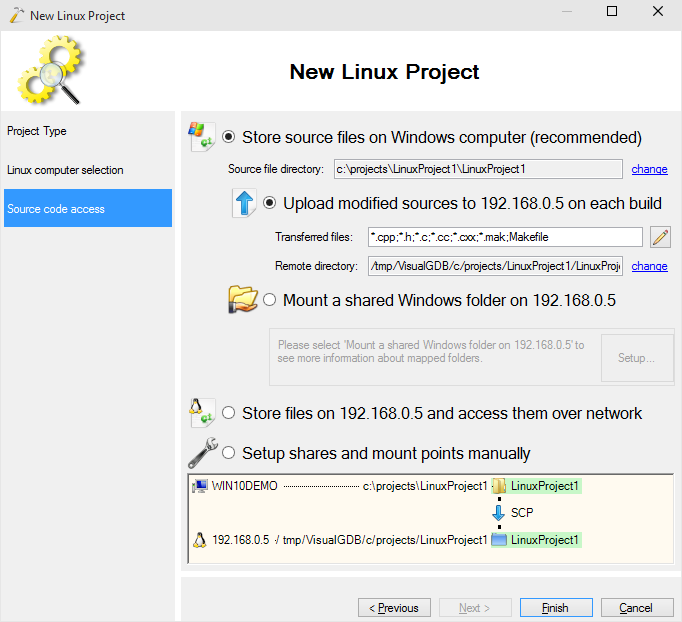Close the New Linux Project window
The image size is (682, 622).
[658, 11]
